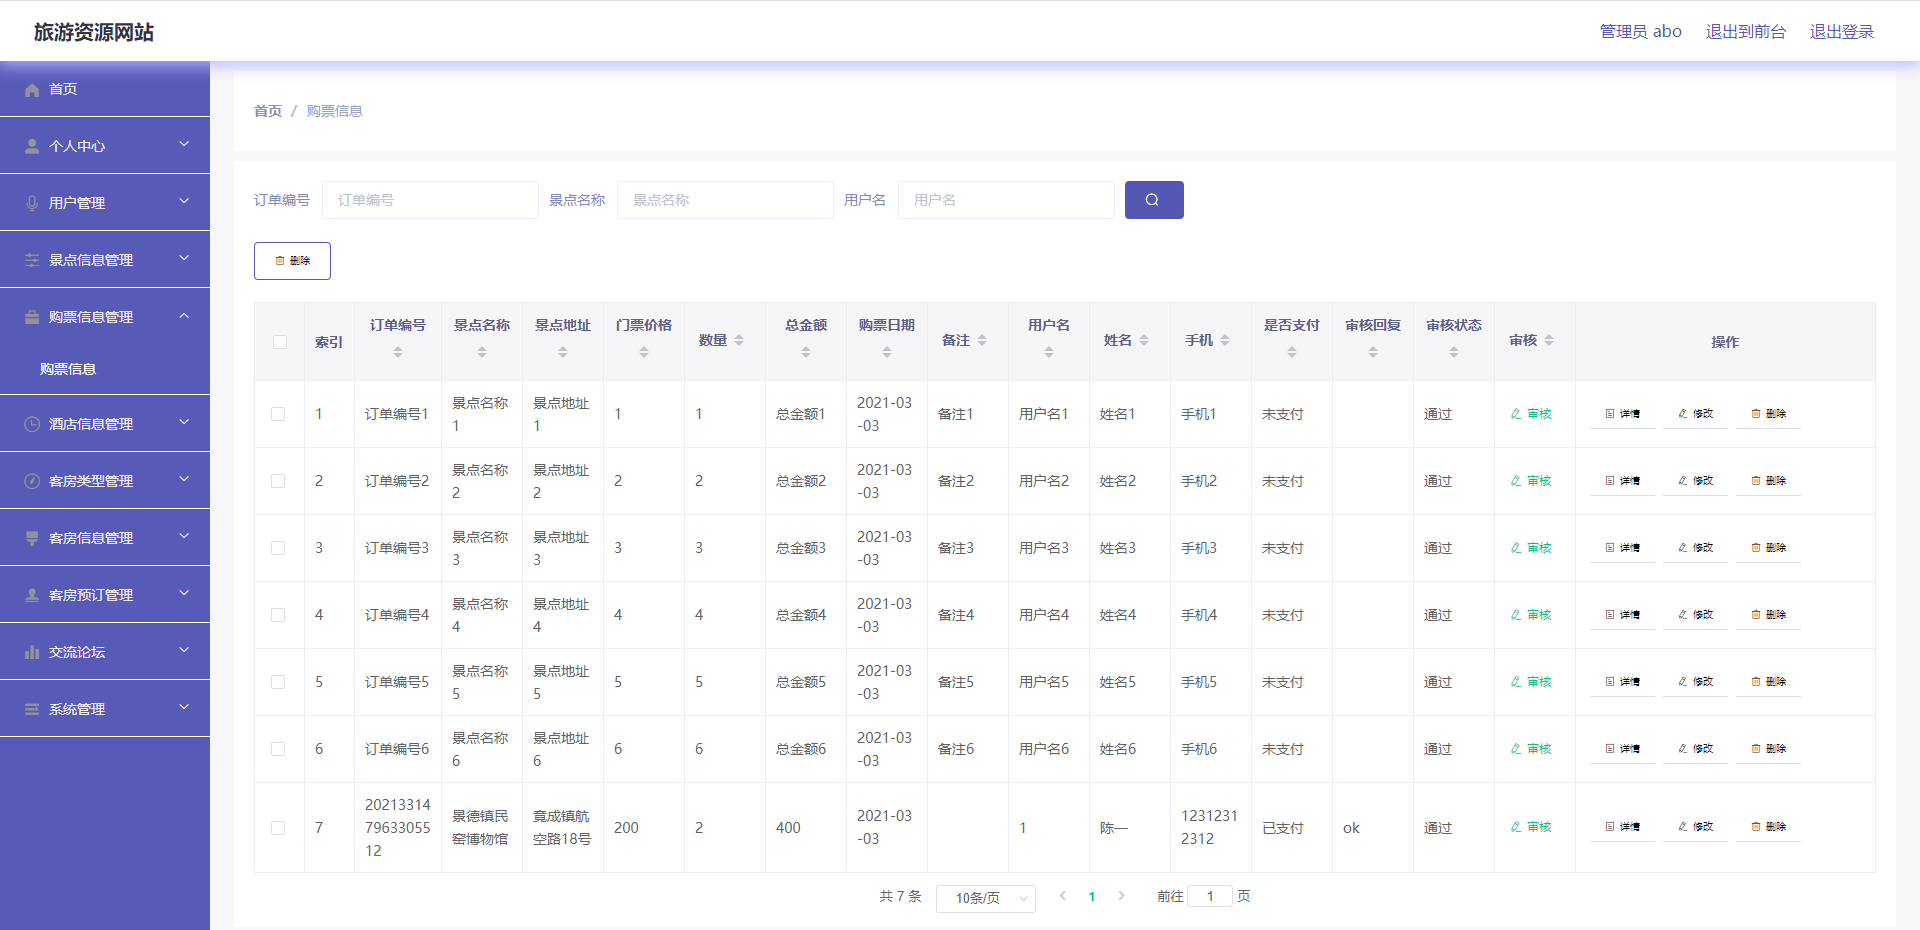Toggle the select-all header checkbox

coord(280,342)
